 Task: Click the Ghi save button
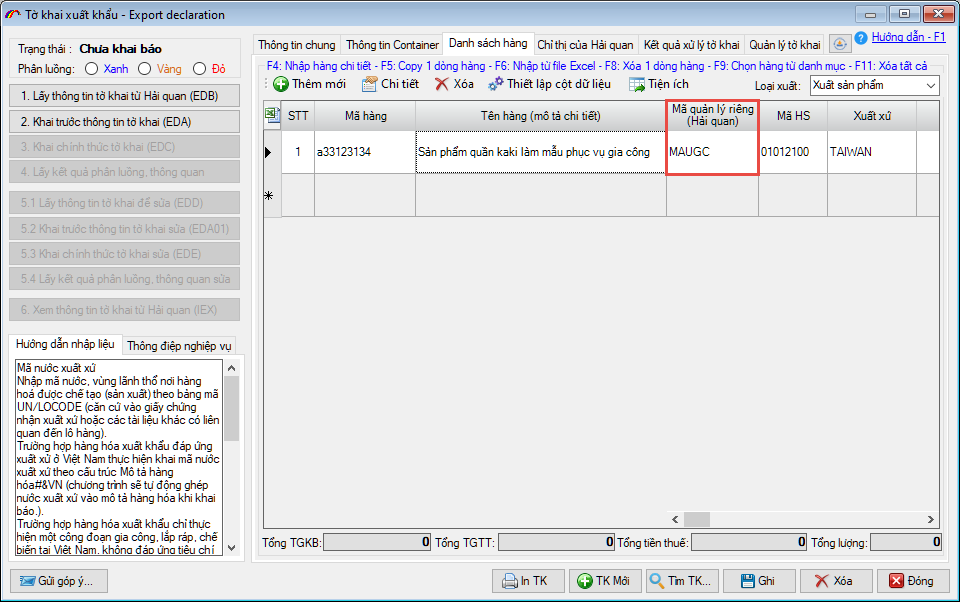(x=759, y=581)
